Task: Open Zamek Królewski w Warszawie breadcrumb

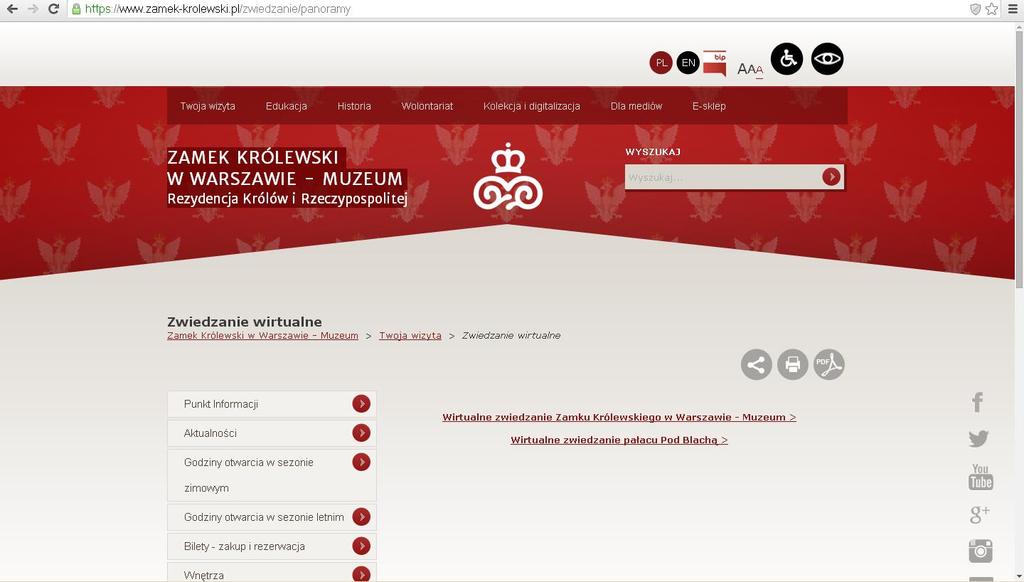Action: coord(263,335)
